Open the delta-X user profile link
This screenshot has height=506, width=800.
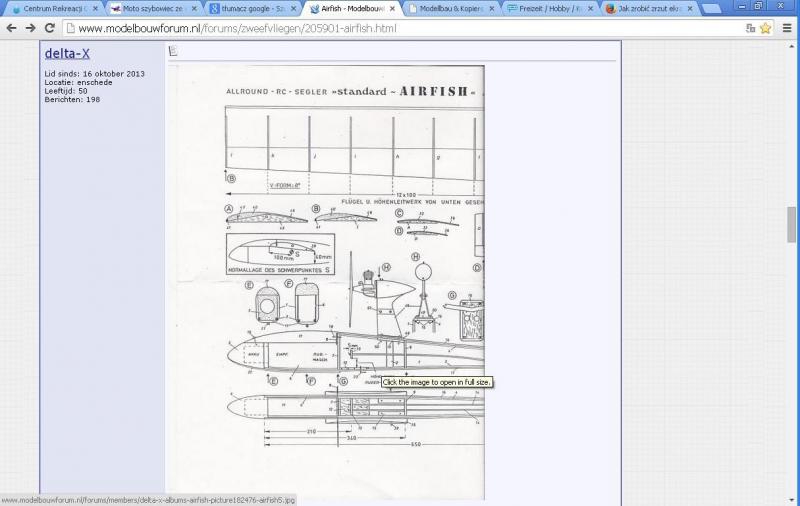pos(67,53)
